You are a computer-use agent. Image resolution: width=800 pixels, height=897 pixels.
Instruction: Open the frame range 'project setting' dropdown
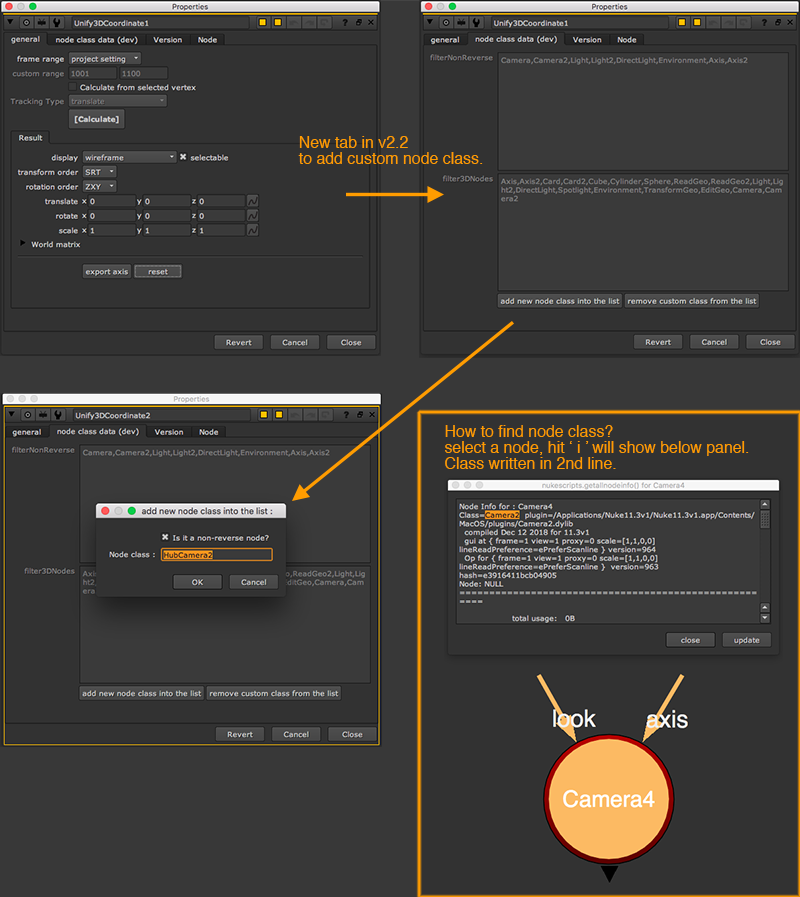click(105, 59)
